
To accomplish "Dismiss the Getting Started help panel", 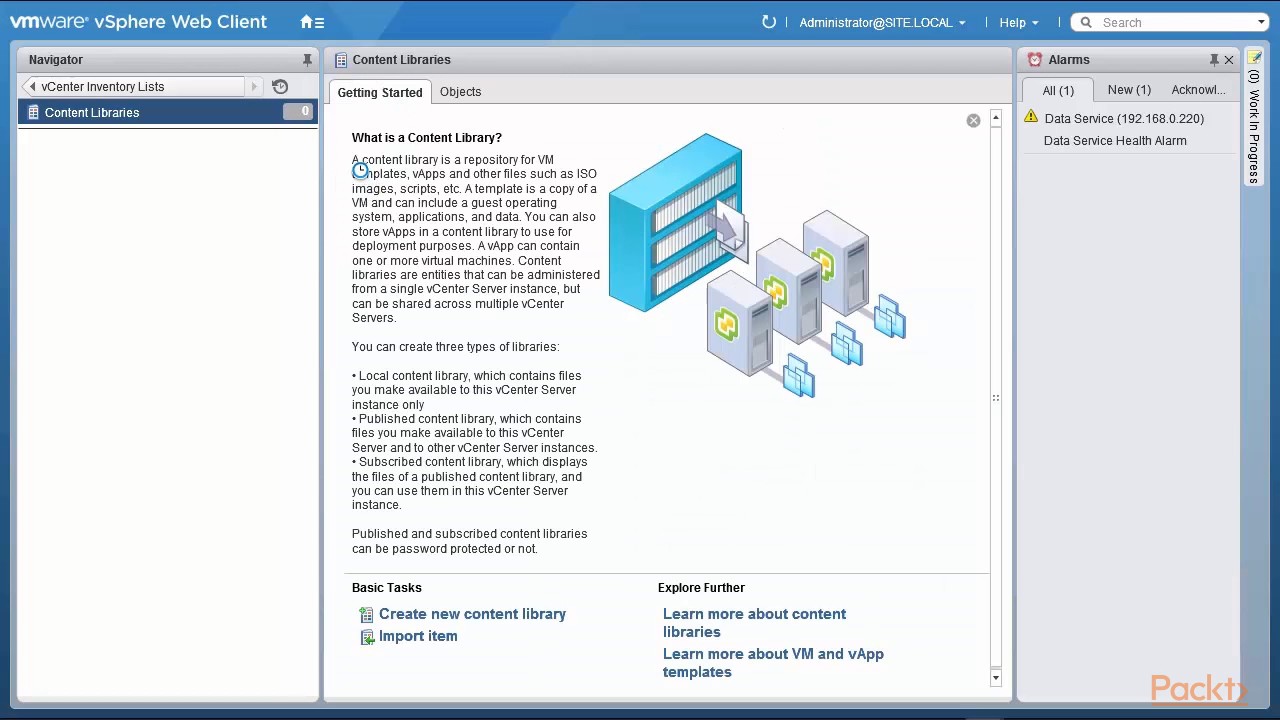I will (x=973, y=121).
